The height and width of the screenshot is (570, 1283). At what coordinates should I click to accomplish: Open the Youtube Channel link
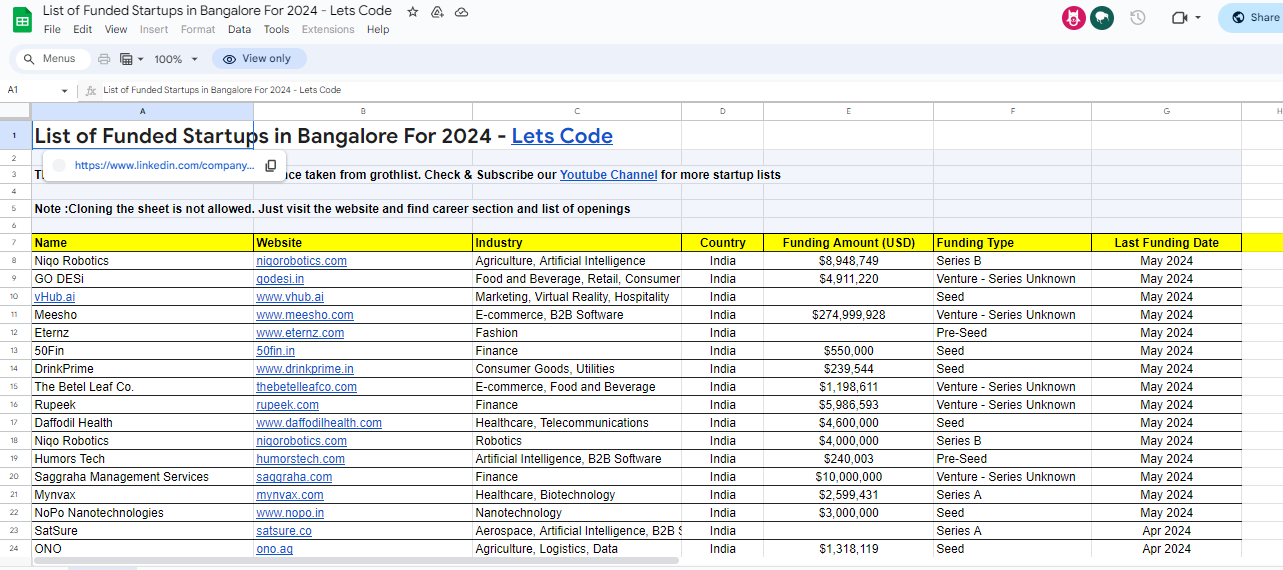click(x=608, y=175)
